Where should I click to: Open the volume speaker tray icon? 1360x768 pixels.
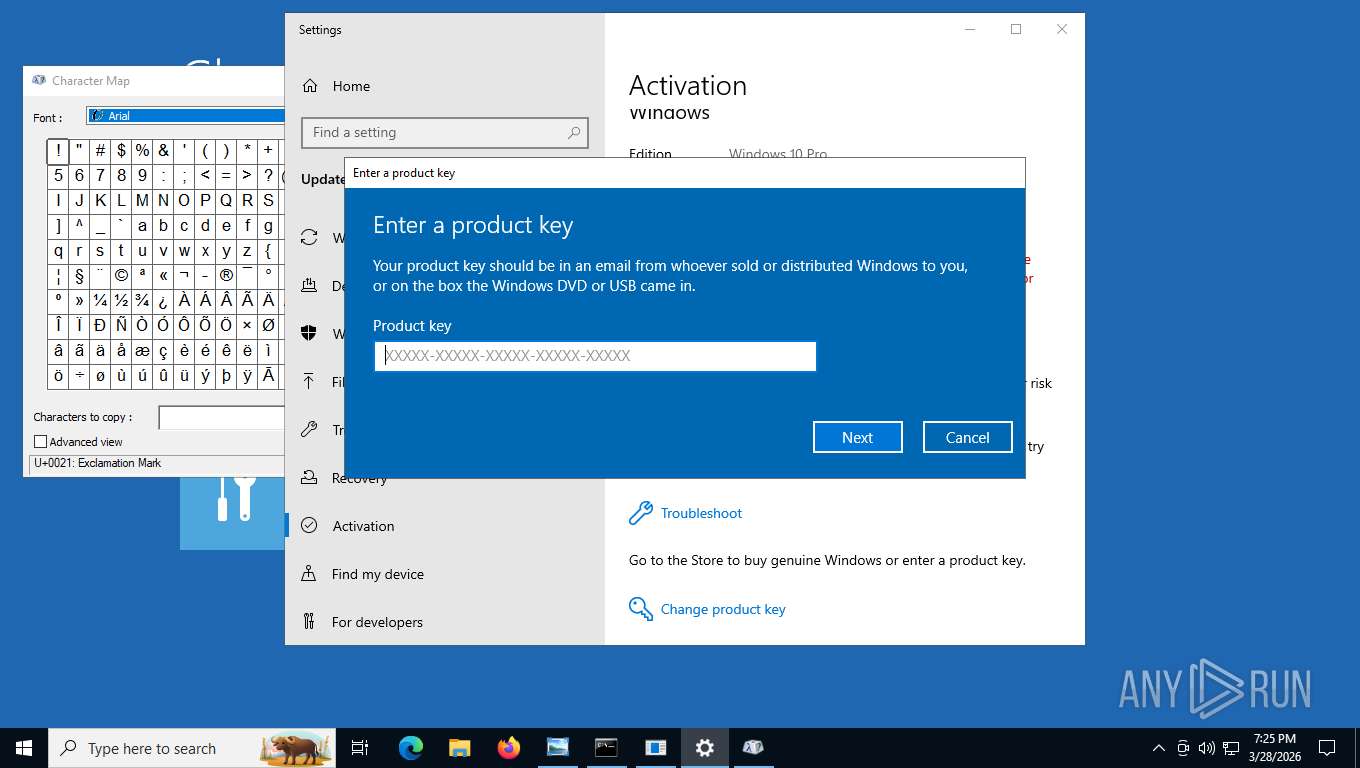click(x=1207, y=748)
